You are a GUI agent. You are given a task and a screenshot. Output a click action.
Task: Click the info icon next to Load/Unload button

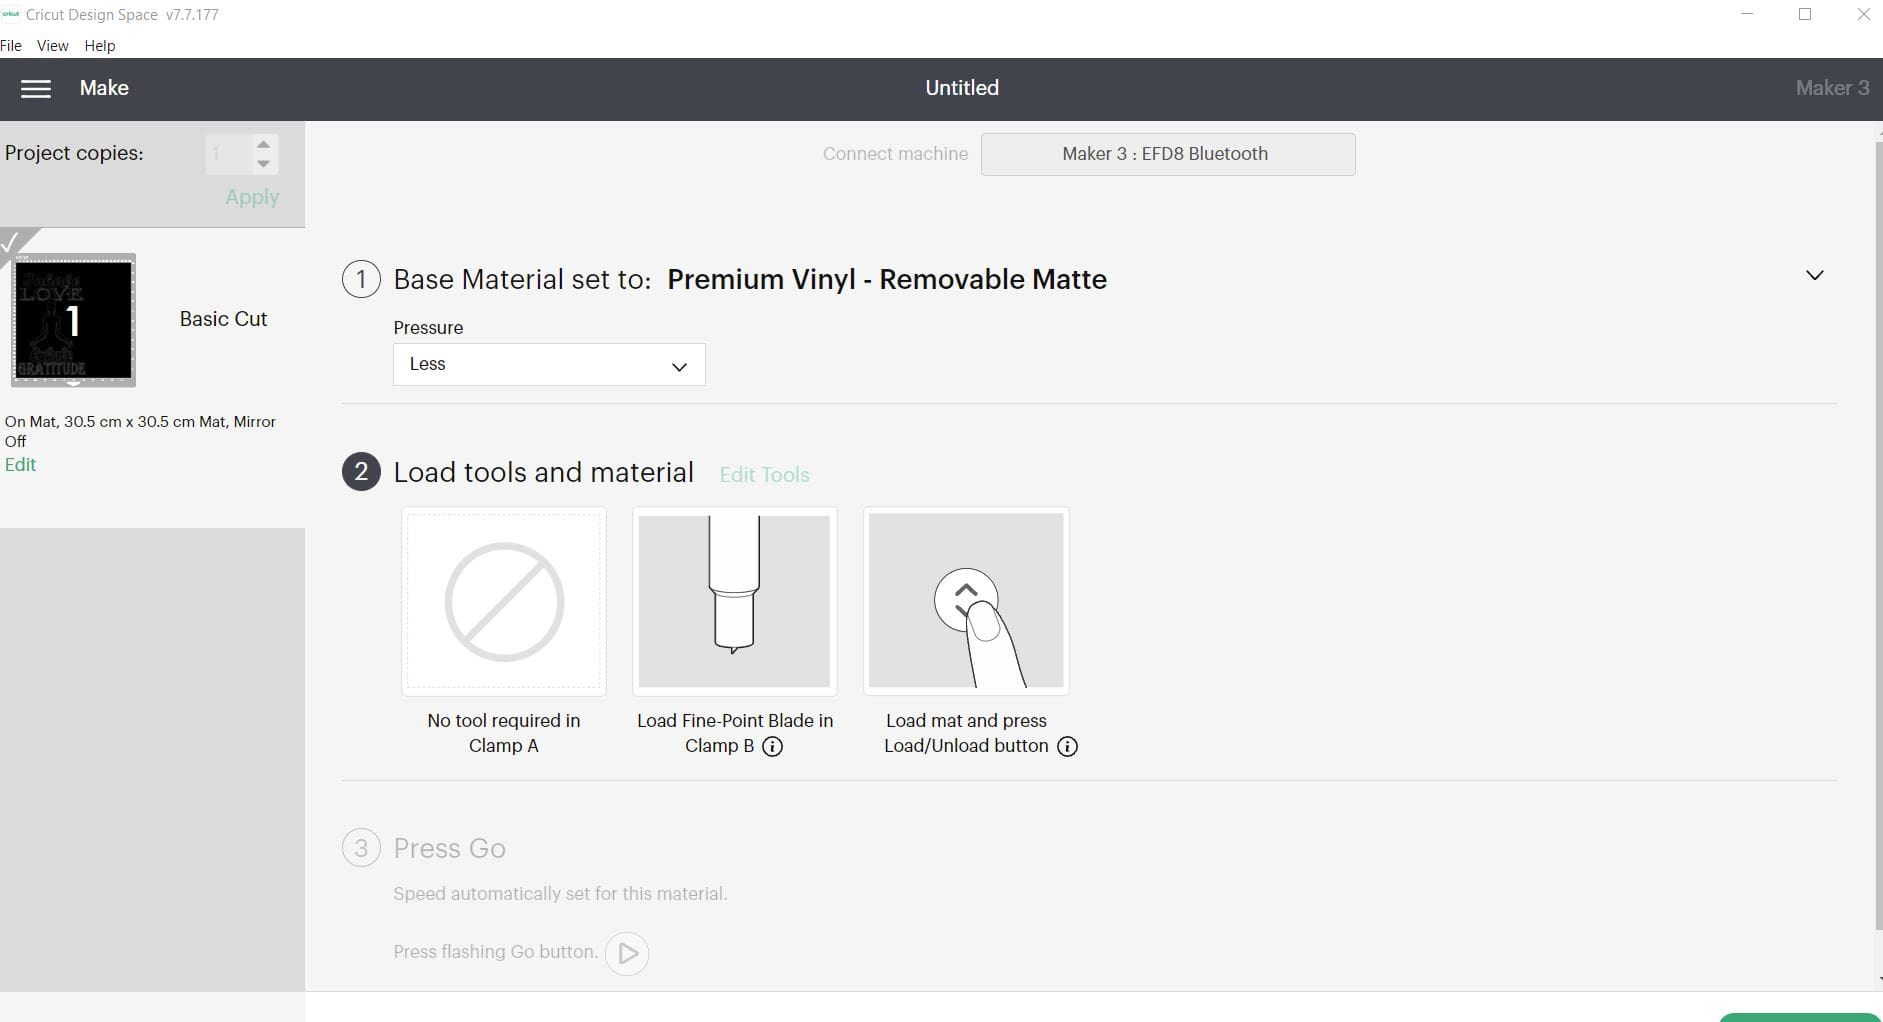(x=1067, y=746)
